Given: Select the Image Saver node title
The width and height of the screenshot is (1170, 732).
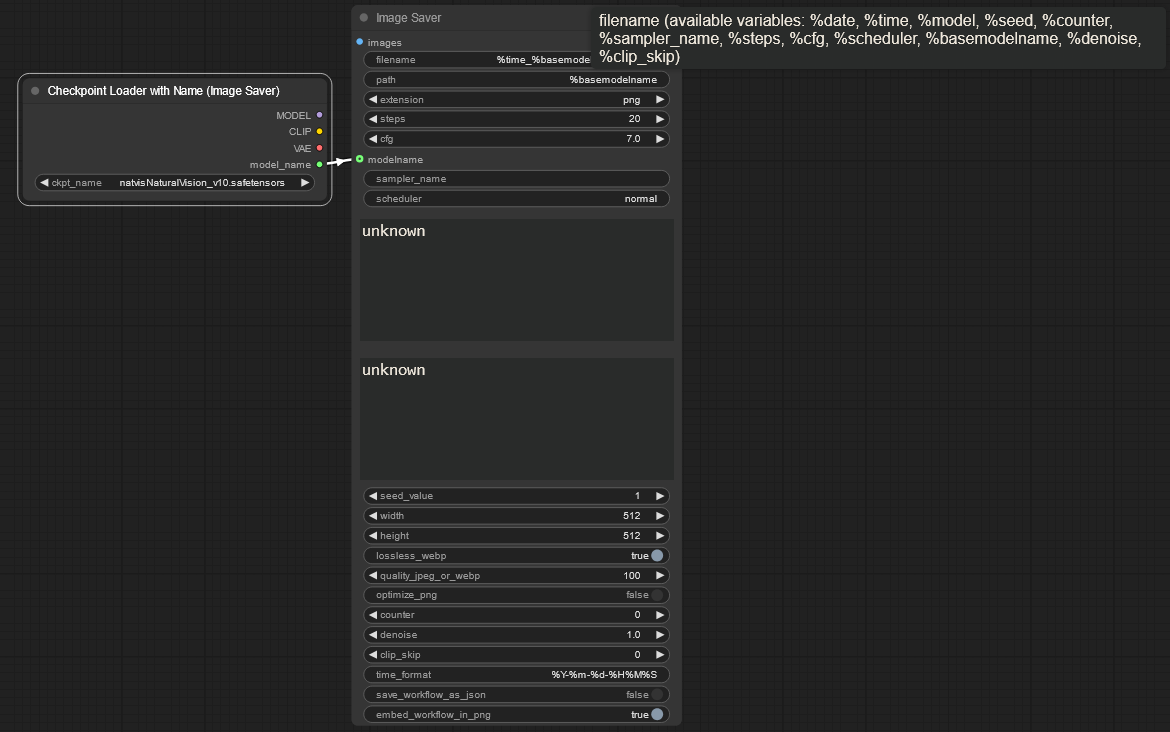Looking at the screenshot, I should coord(408,17).
